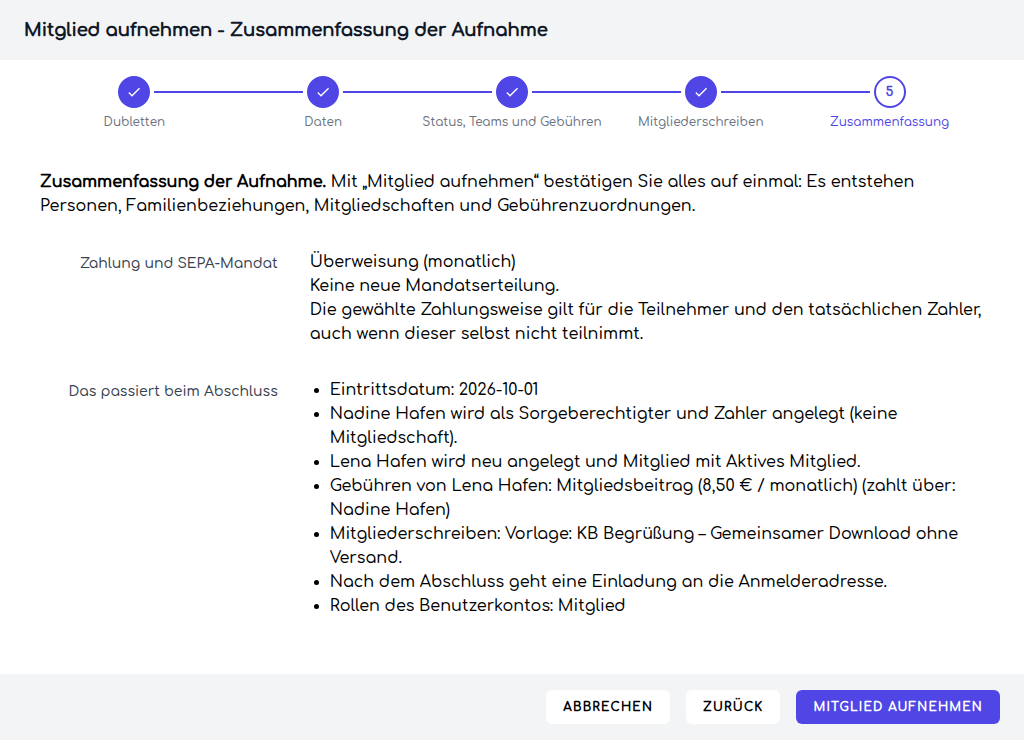
Task: Click the bold heading Zusammenfassung der Aufnahme.
Action: point(183,181)
